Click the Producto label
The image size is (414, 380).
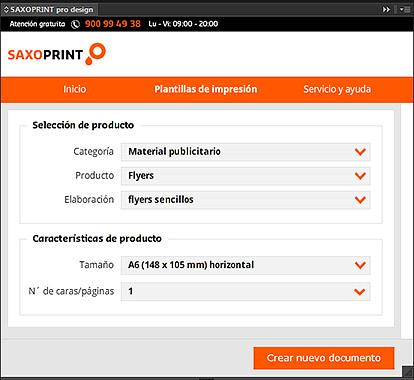[95, 176]
